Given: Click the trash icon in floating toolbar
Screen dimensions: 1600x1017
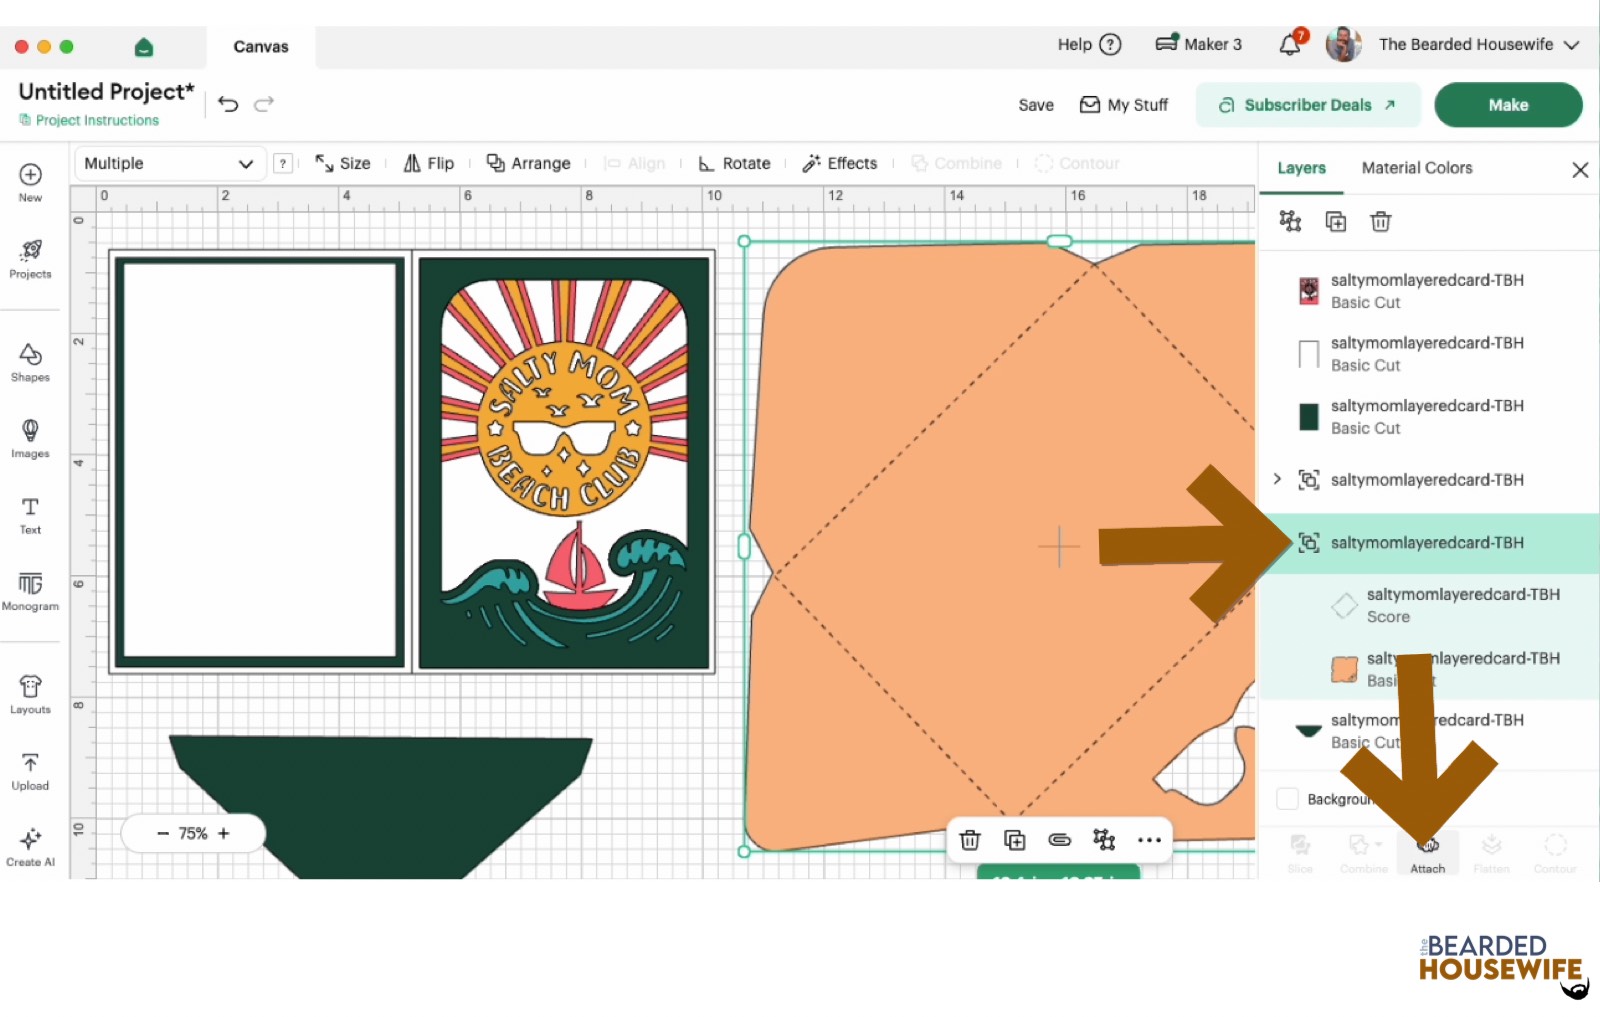Looking at the screenshot, I should click(969, 840).
